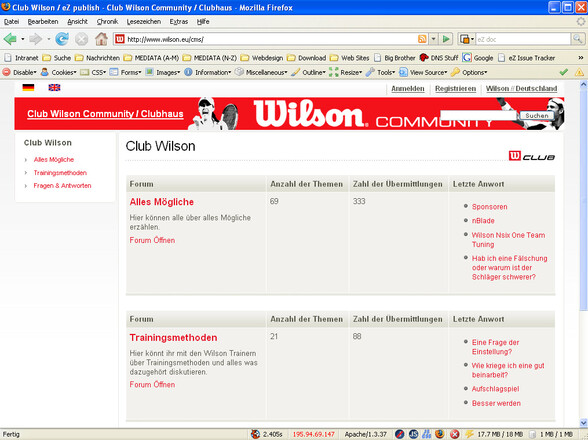Open the Google bookmark
Viewport: 588px width, 440px height.
tap(478, 58)
